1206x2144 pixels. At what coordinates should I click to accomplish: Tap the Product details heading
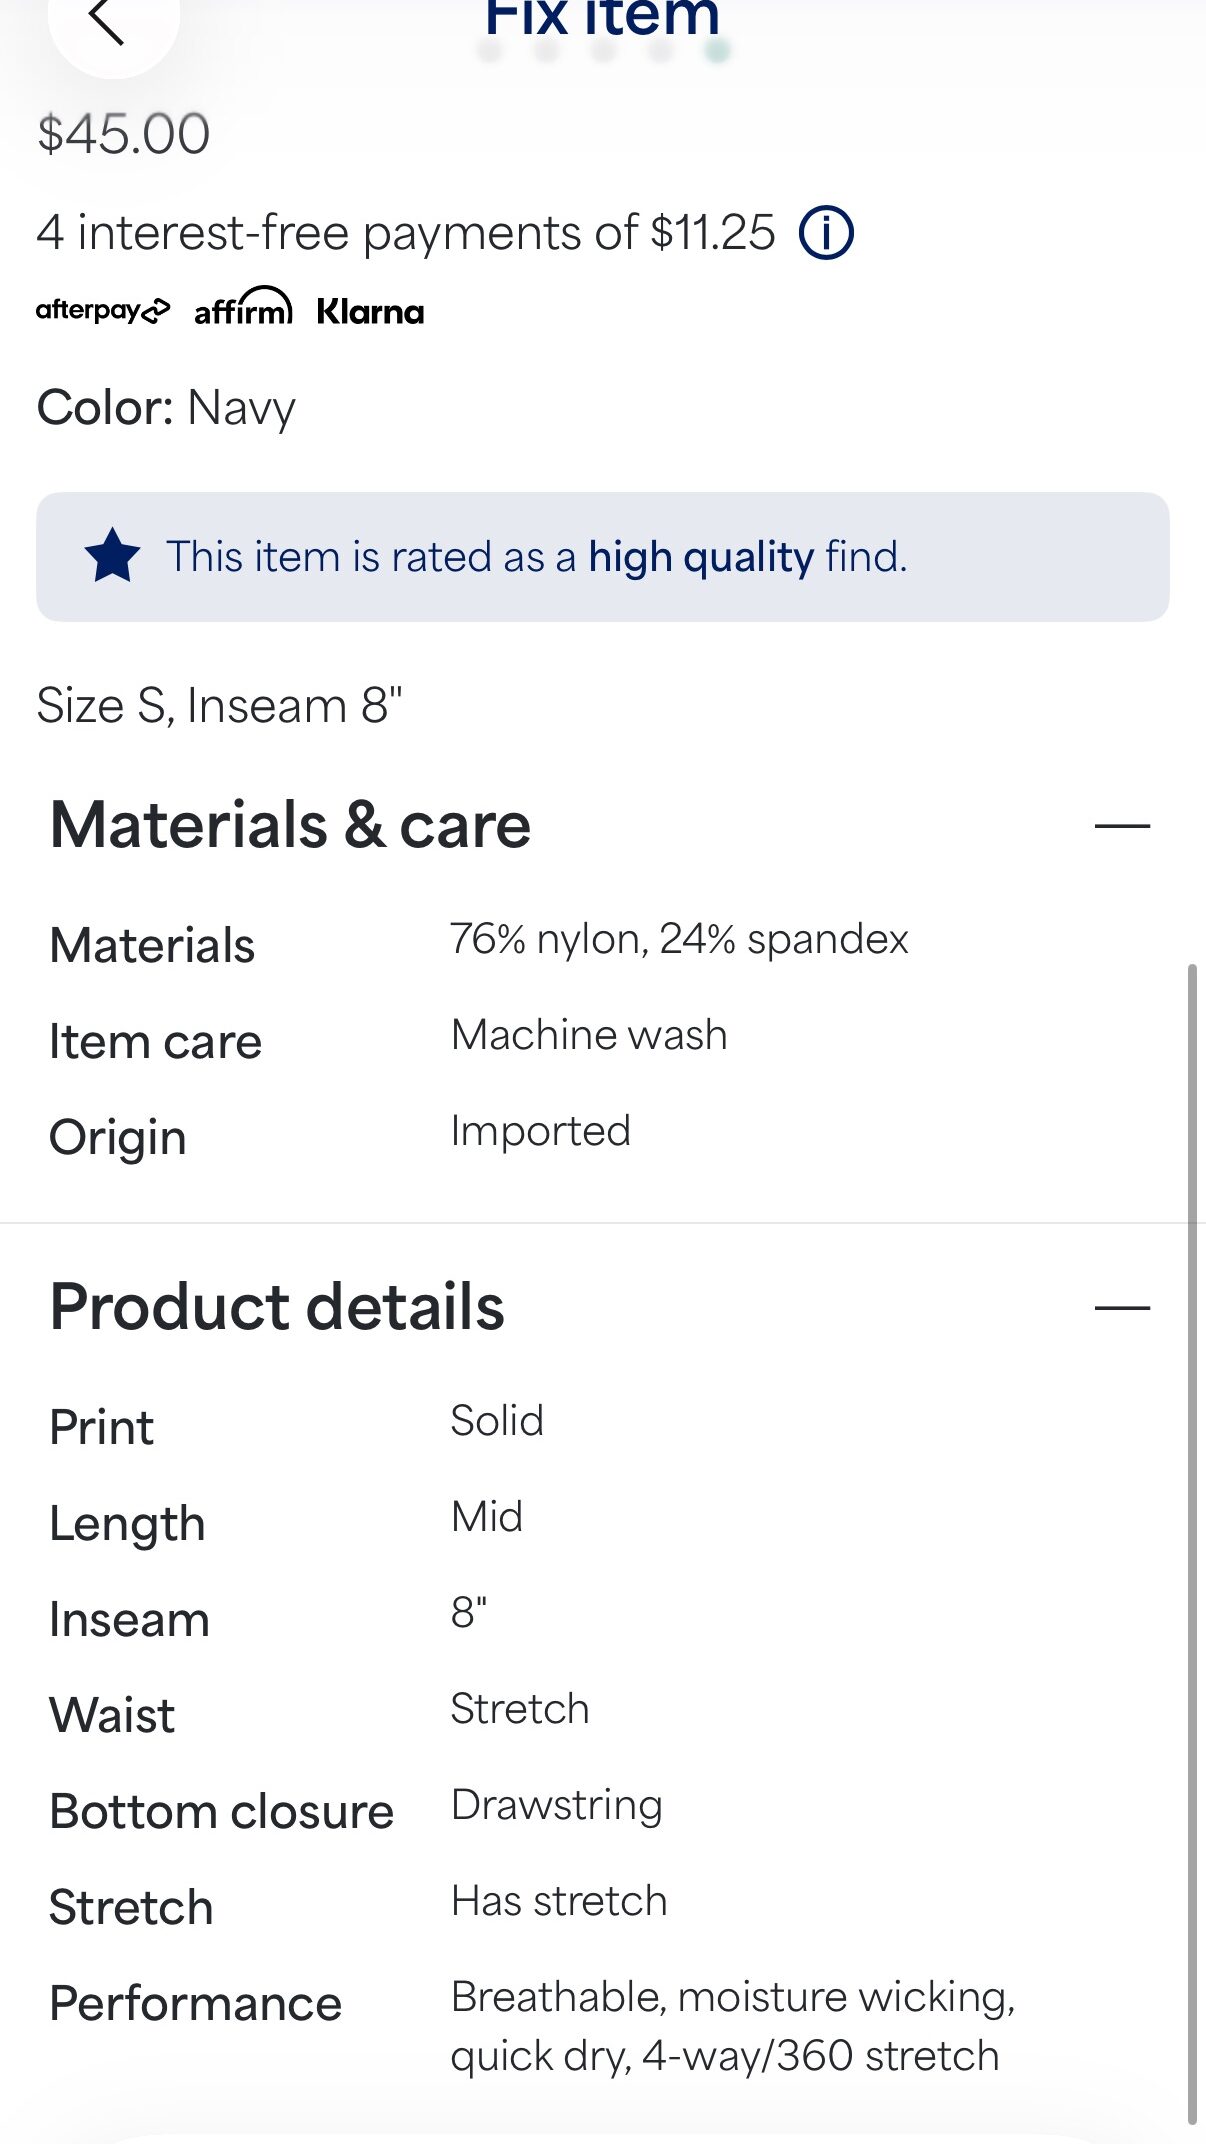tap(277, 1306)
